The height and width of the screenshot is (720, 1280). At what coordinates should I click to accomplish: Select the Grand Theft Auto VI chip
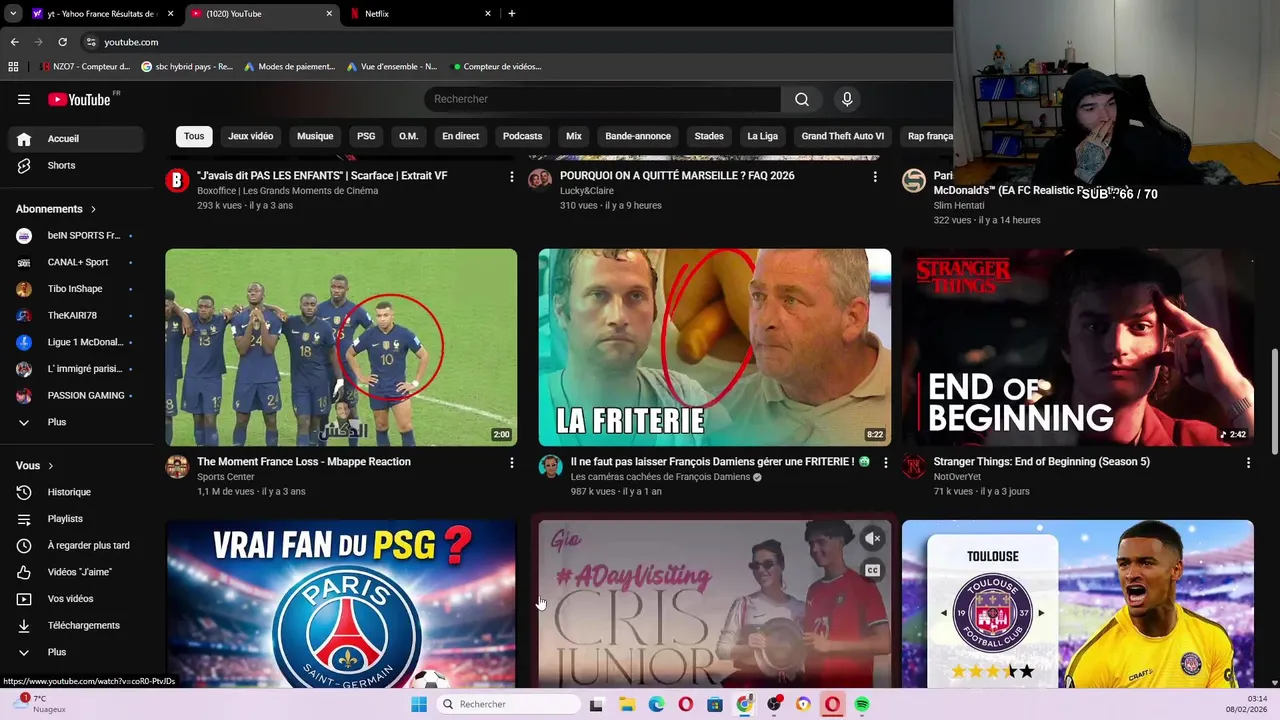click(842, 136)
